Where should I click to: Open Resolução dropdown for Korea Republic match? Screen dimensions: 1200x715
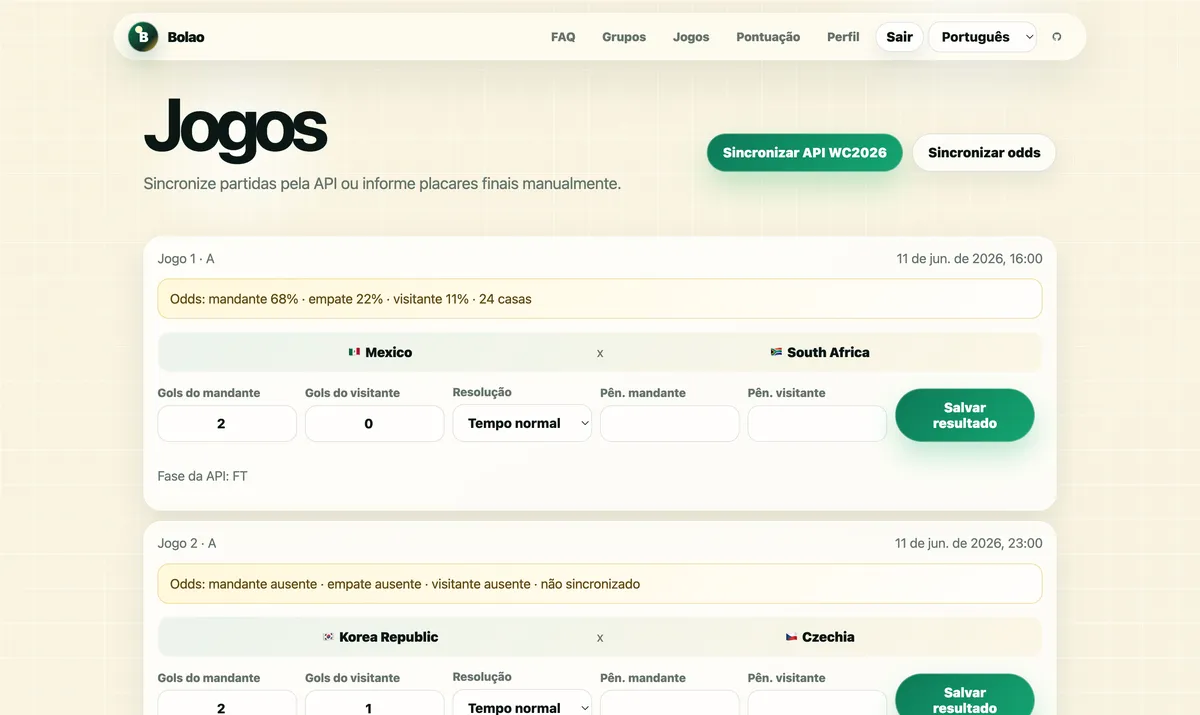522,703
